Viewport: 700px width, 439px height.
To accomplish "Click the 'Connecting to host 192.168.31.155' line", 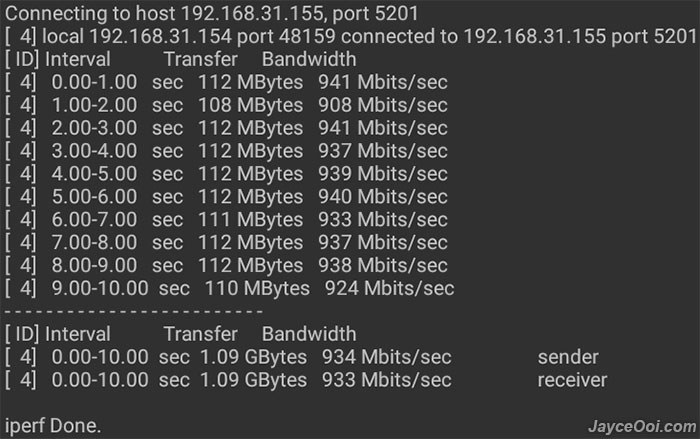I will tap(212, 13).
